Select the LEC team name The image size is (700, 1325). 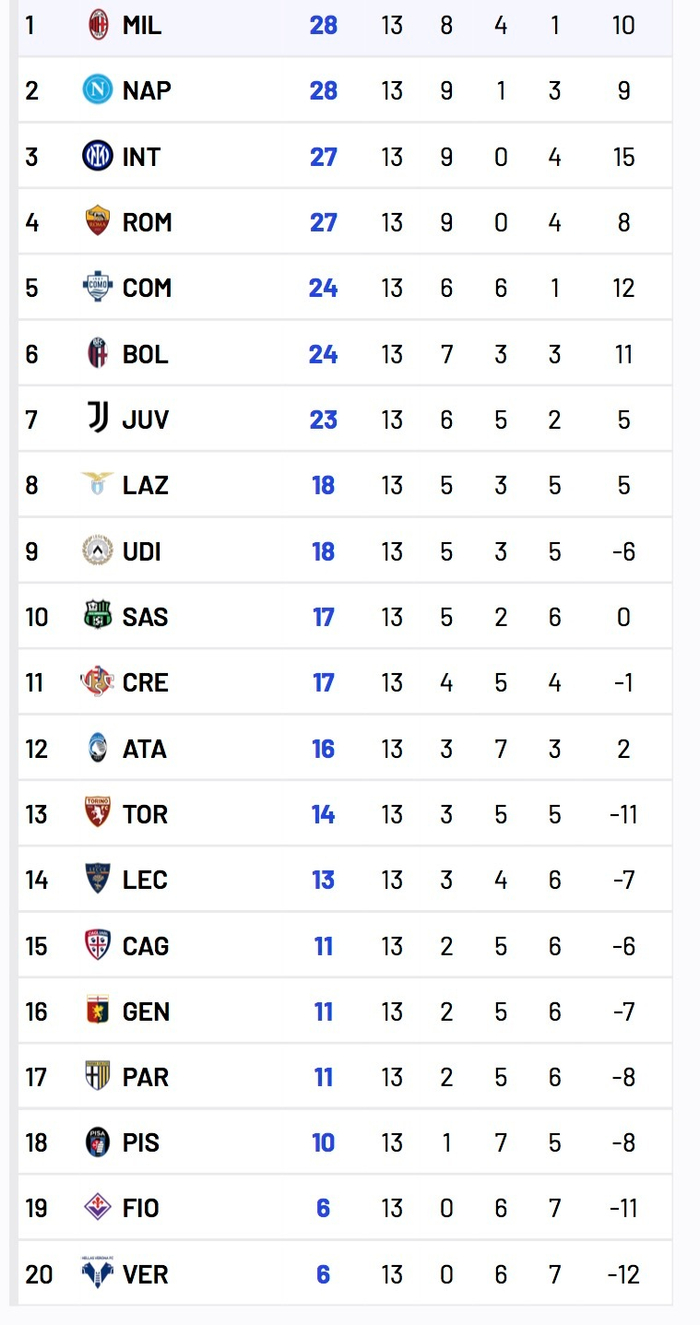[145, 880]
